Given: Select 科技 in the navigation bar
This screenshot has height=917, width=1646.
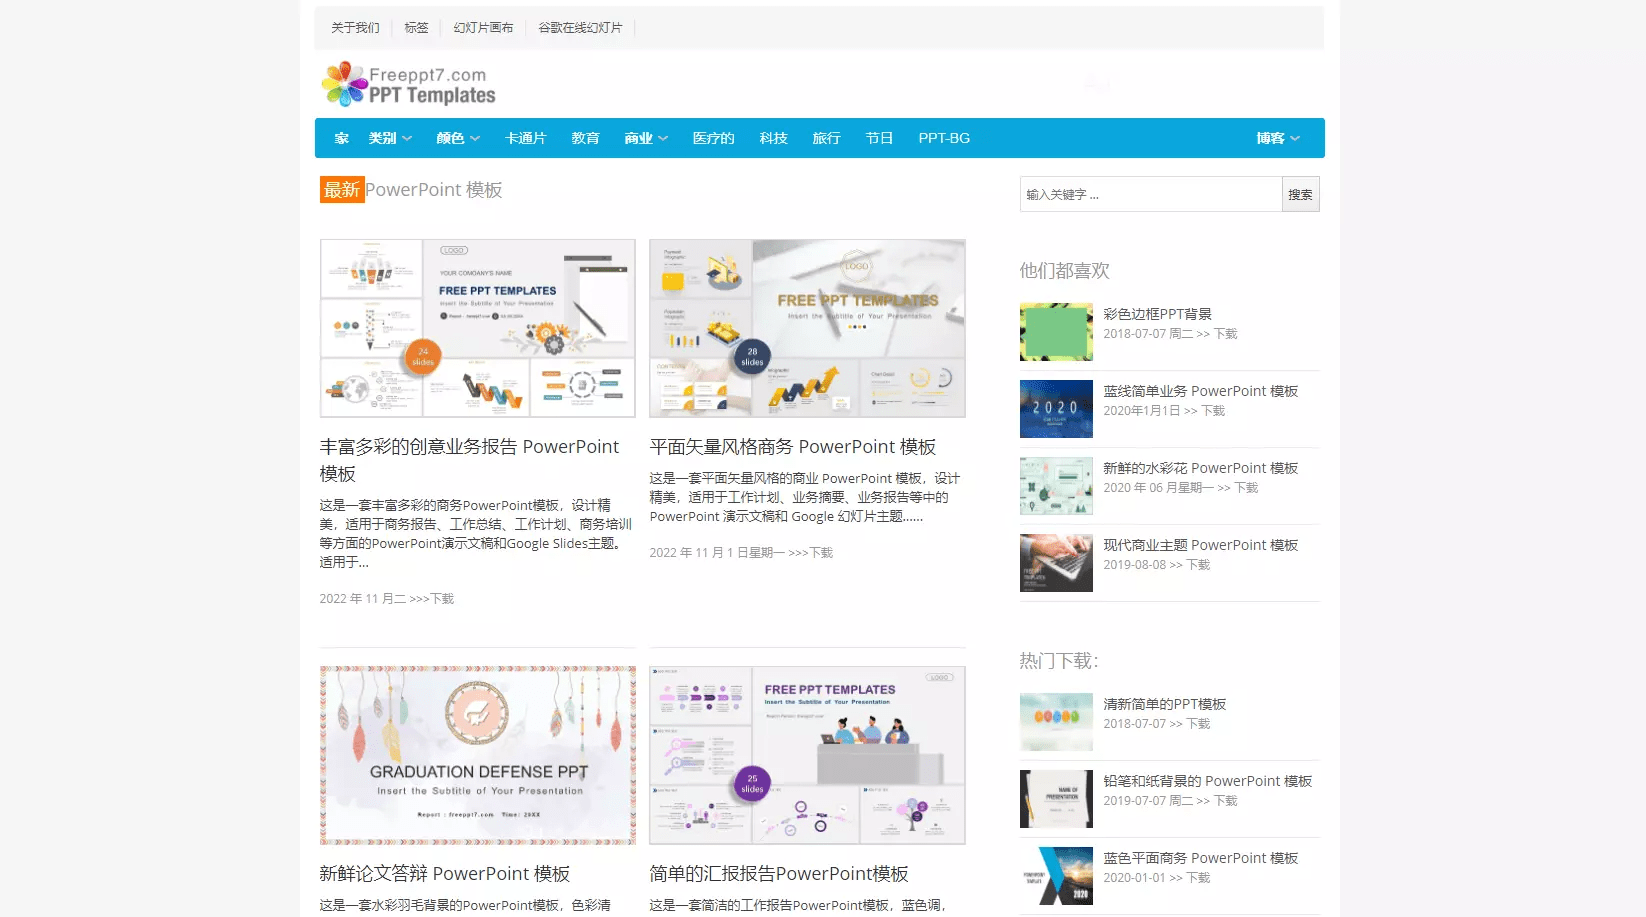Looking at the screenshot, I should pos(773,138).
